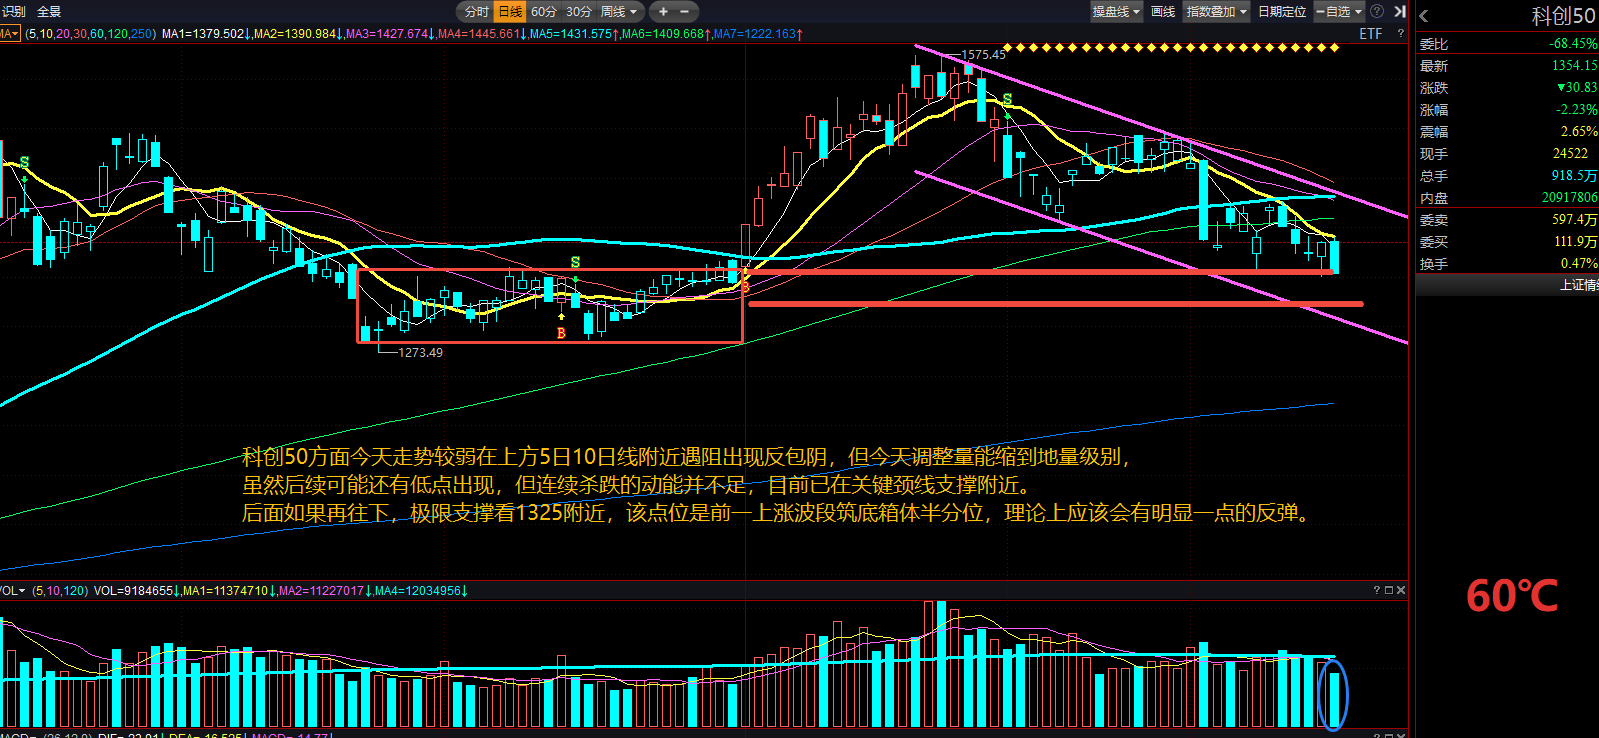Viewport: 1599px width, 738px height.
Task: Select the 日线 daily chart period
Action: [510, 12]
